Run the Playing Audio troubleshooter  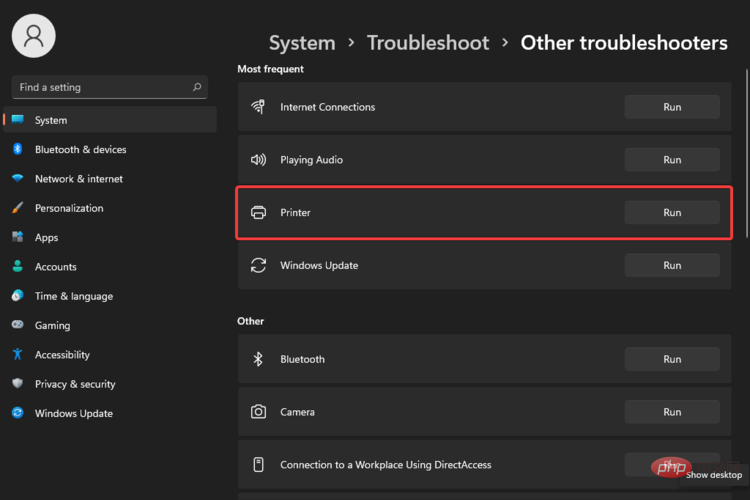672,160
